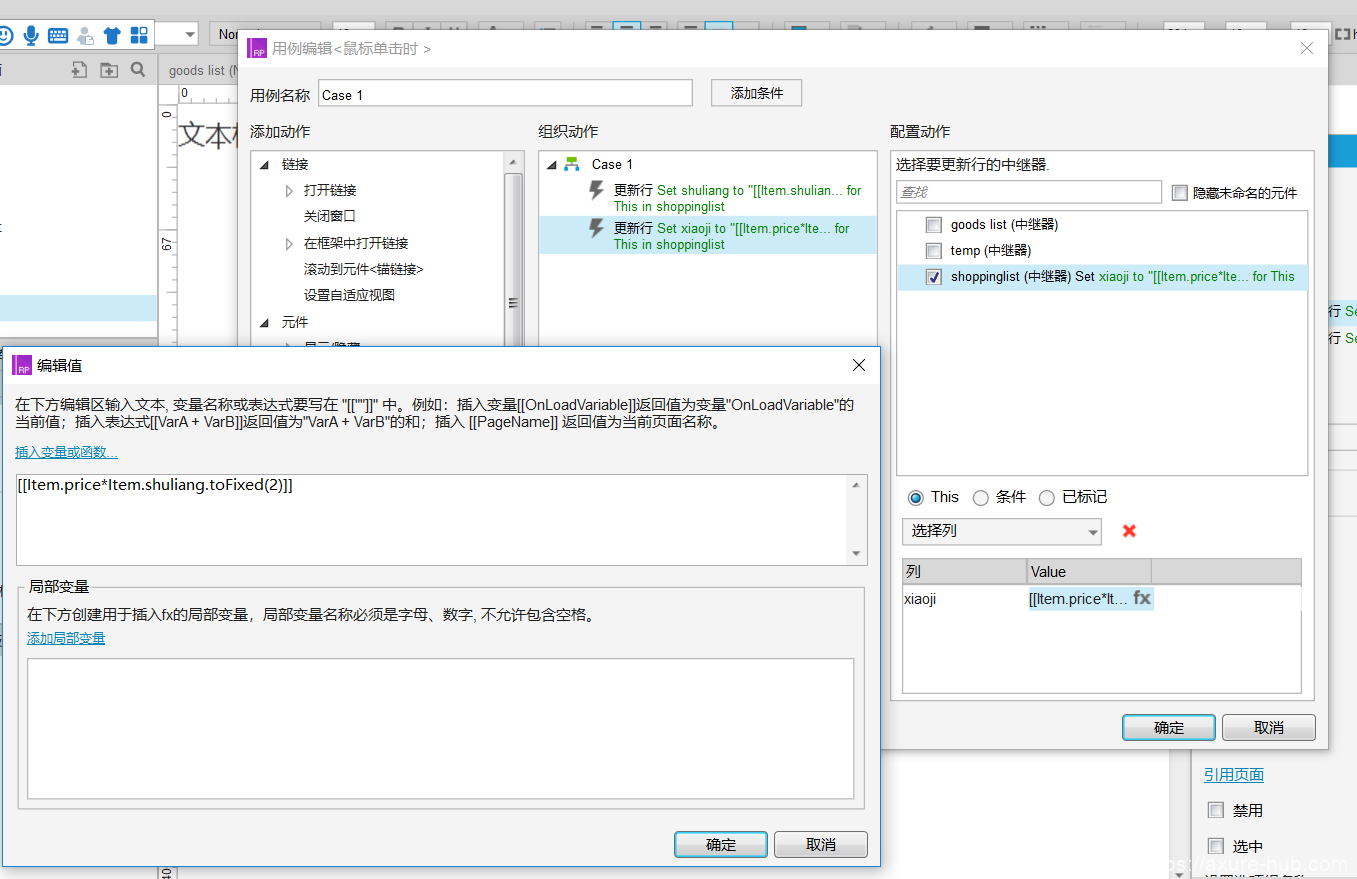Check the goods list repeater checkbox
This screenshot has height=879, width=1357.
point(933,225)
